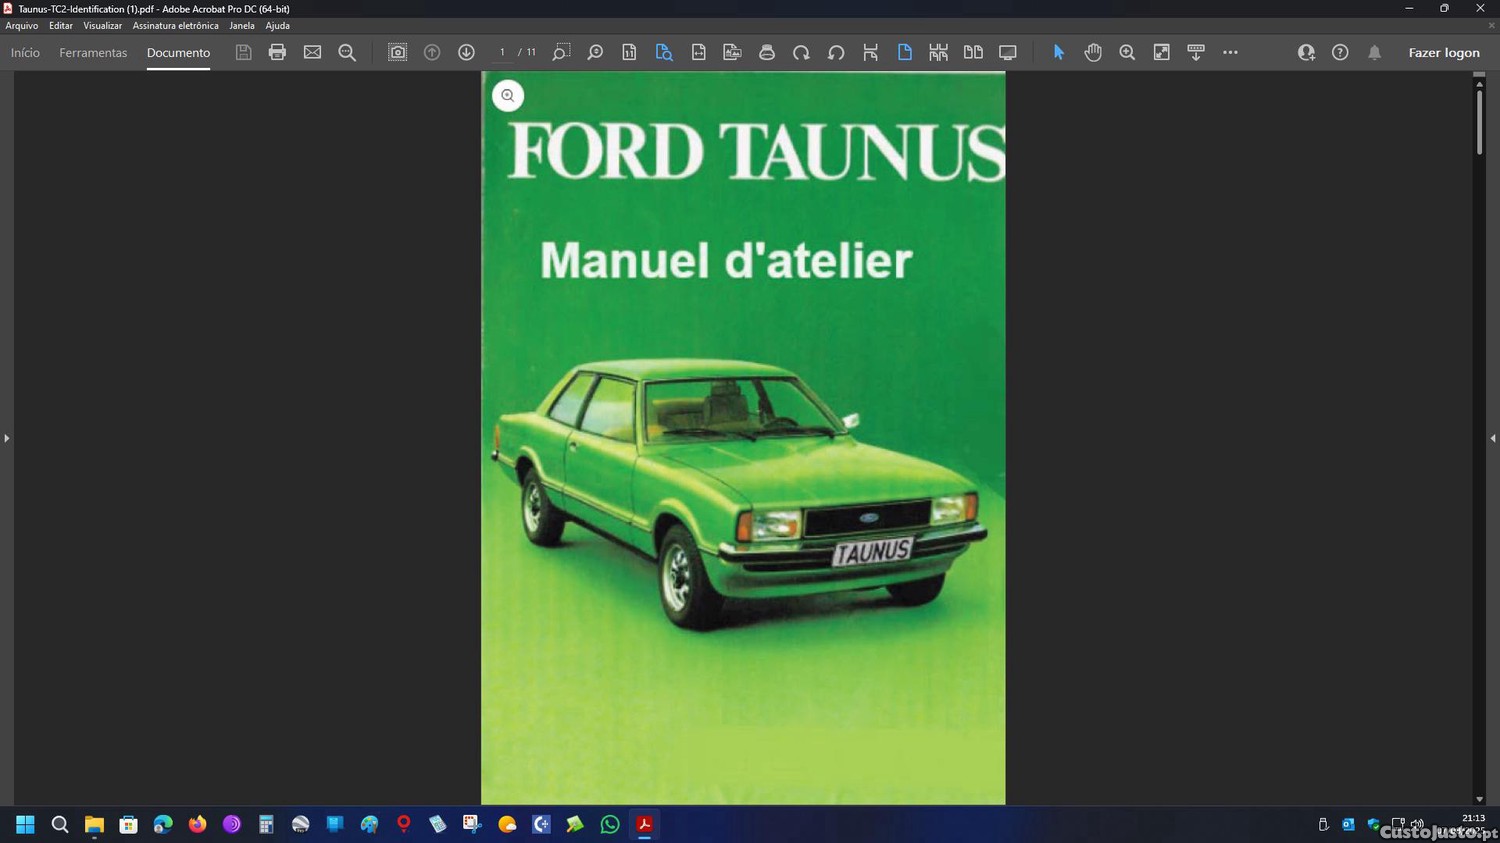Expand the right tools pane arrow
Viewport: 1500px width, 843px height.
point(1492,438)
